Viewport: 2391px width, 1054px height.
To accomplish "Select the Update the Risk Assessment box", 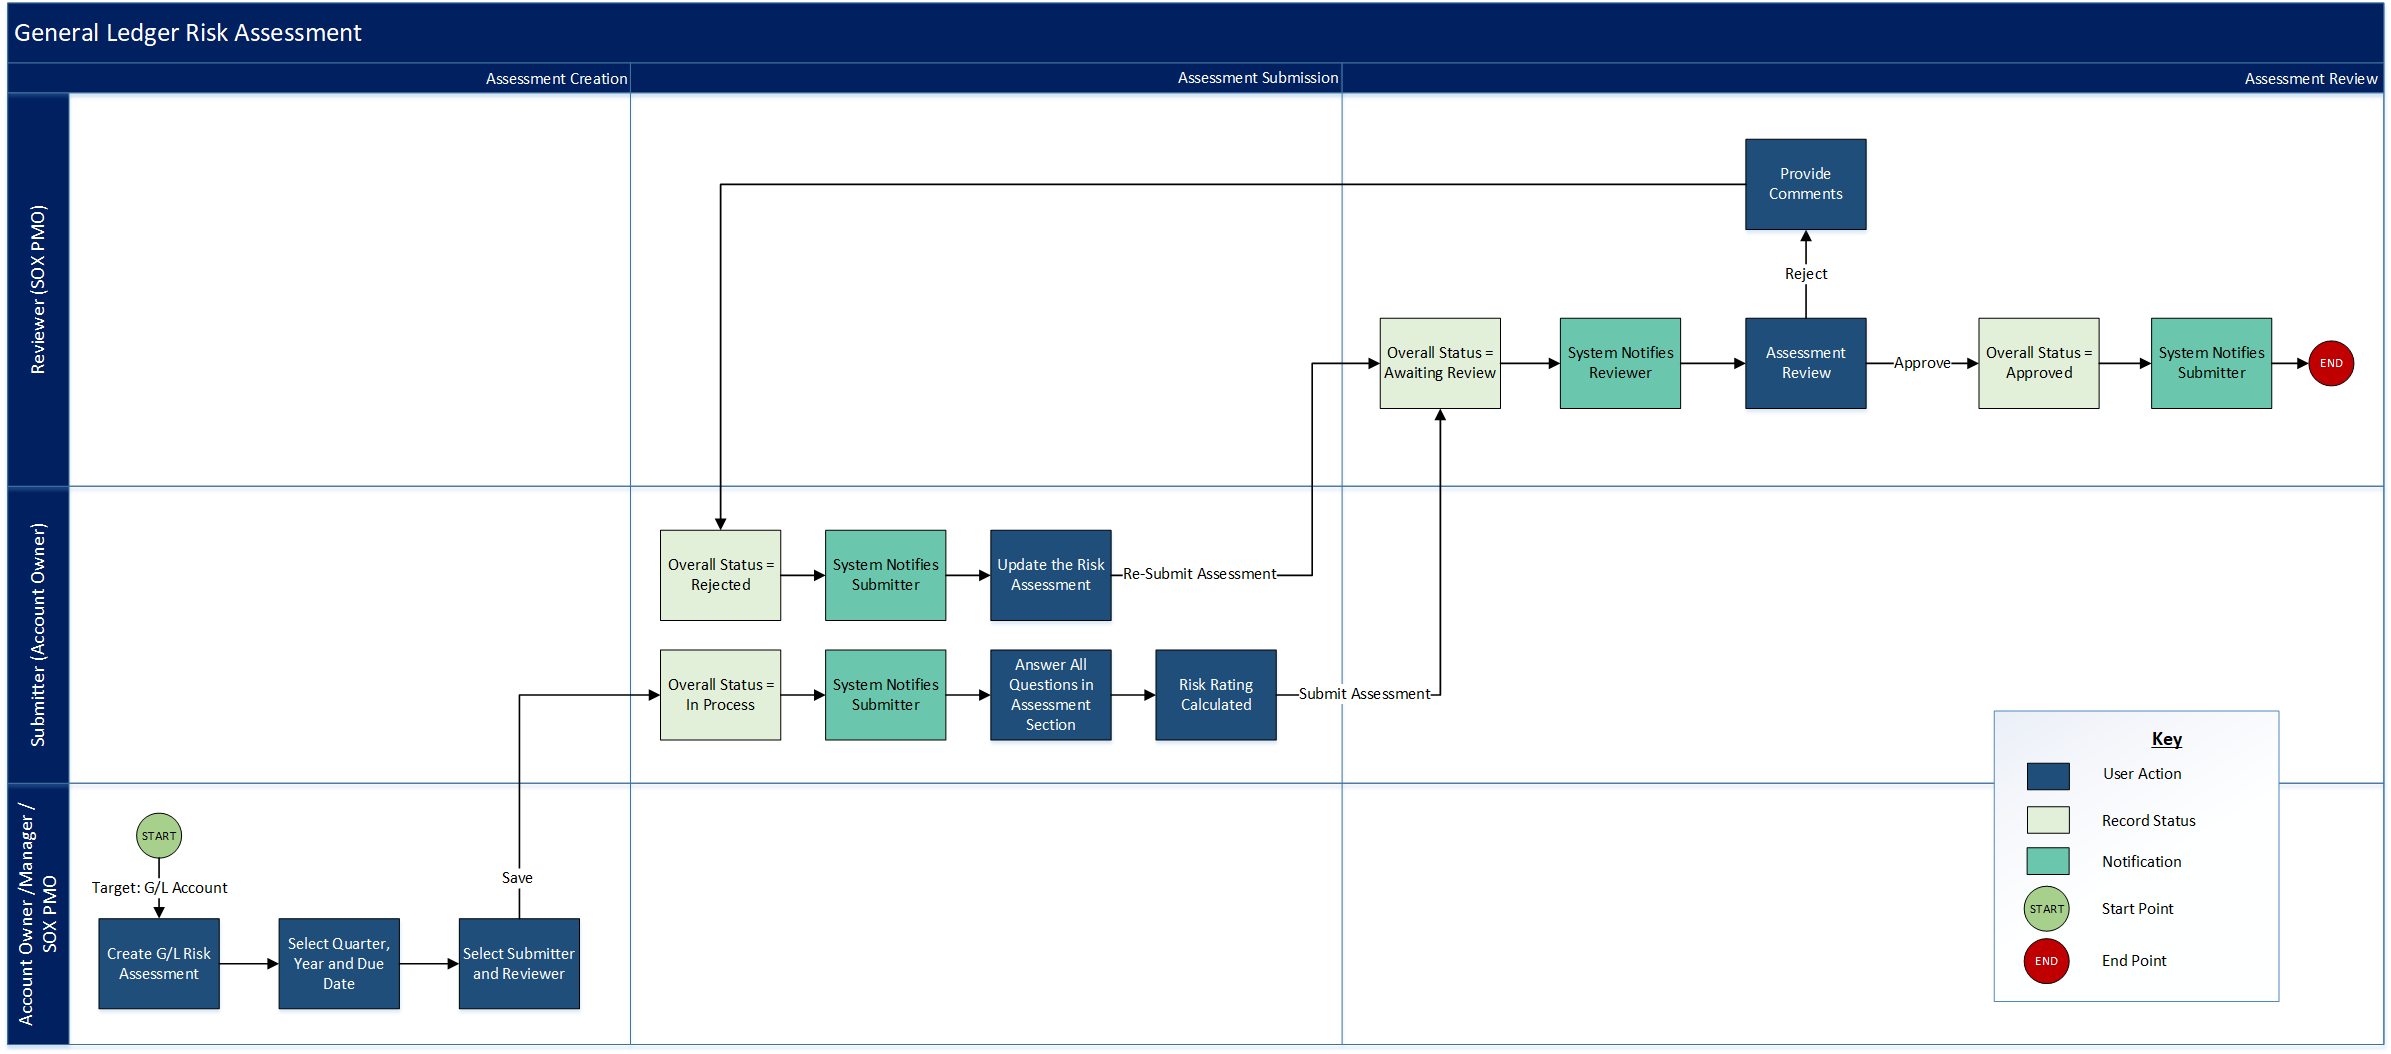I will pos(1051,575).
